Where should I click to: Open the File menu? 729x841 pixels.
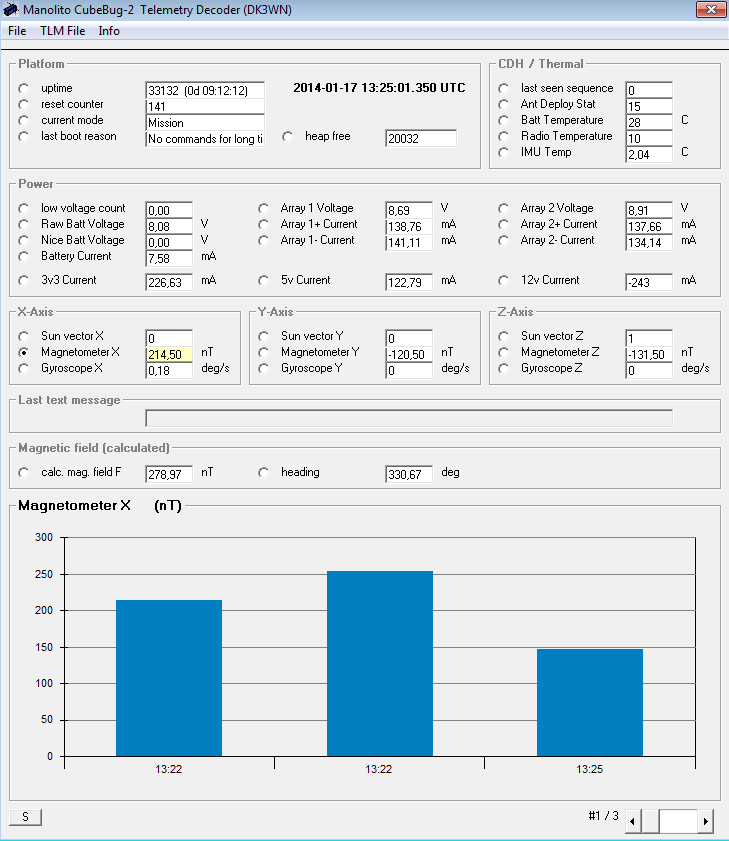pos(17,31)
